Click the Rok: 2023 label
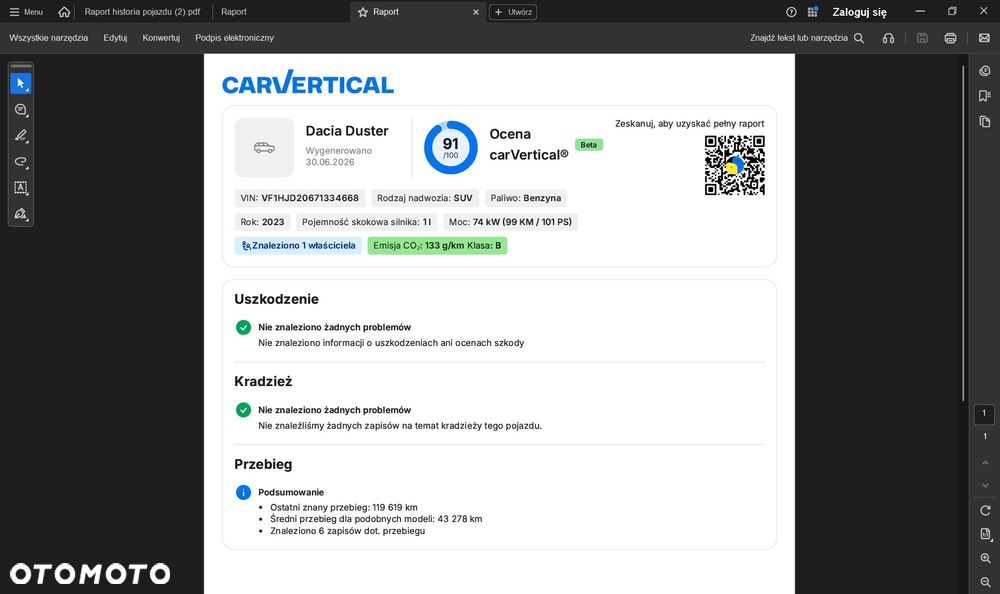Image resolution: width=1000 pixels, height=594 pixels. (x=262, y=222)
